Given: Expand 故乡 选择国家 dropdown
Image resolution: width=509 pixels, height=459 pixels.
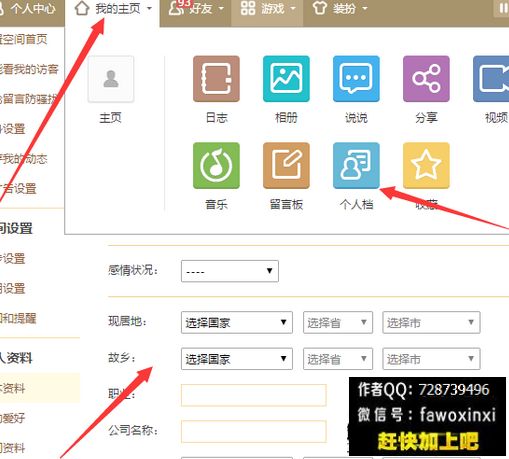Looking at the screenshot, I should pos(237,359).
